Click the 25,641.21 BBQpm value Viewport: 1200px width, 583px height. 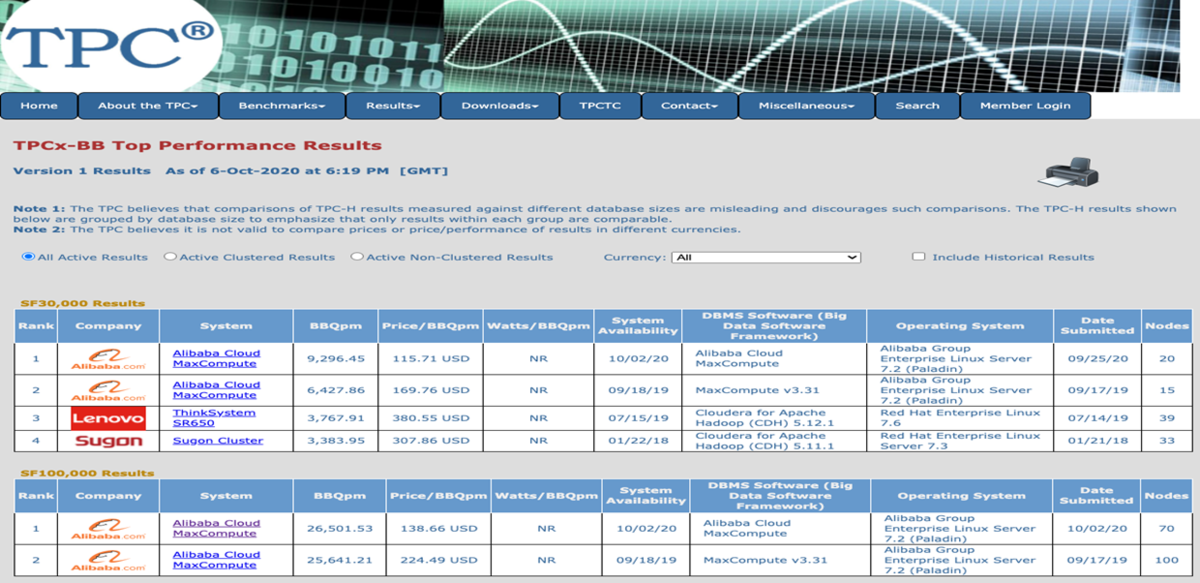click(x=342, y=560)
